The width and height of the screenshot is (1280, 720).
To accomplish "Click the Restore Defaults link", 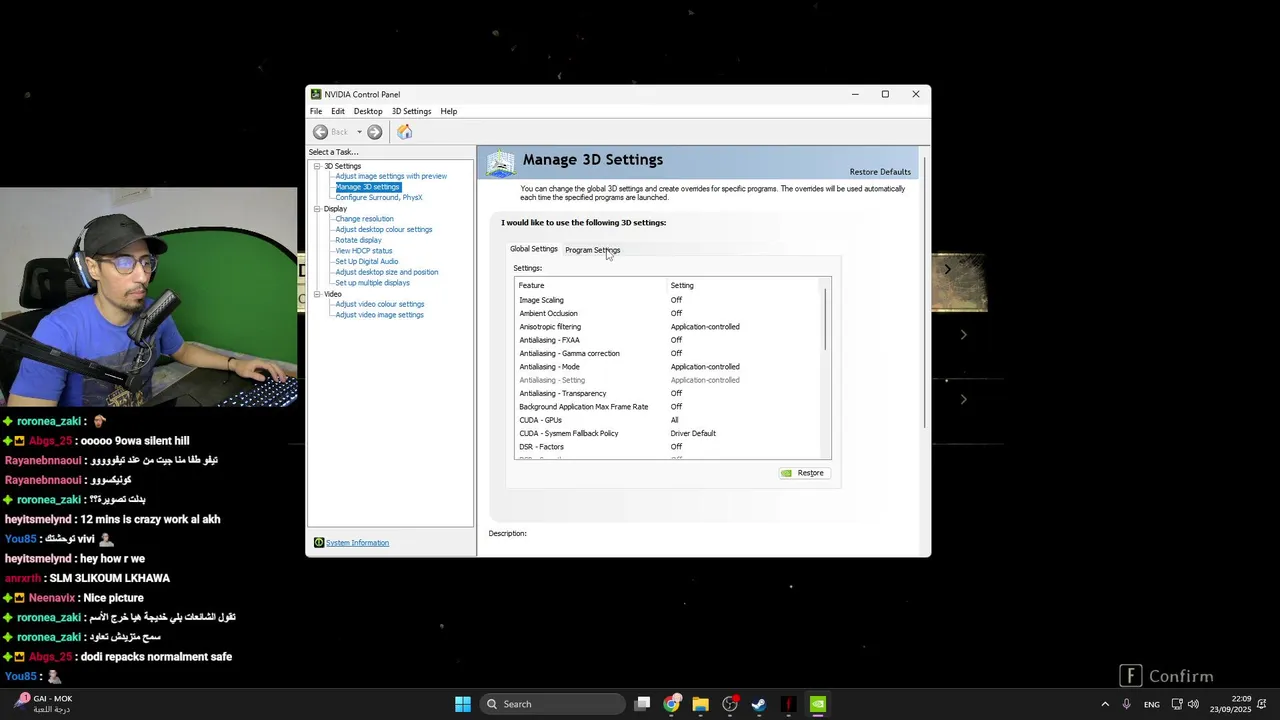I will click(x=880, y=172).
